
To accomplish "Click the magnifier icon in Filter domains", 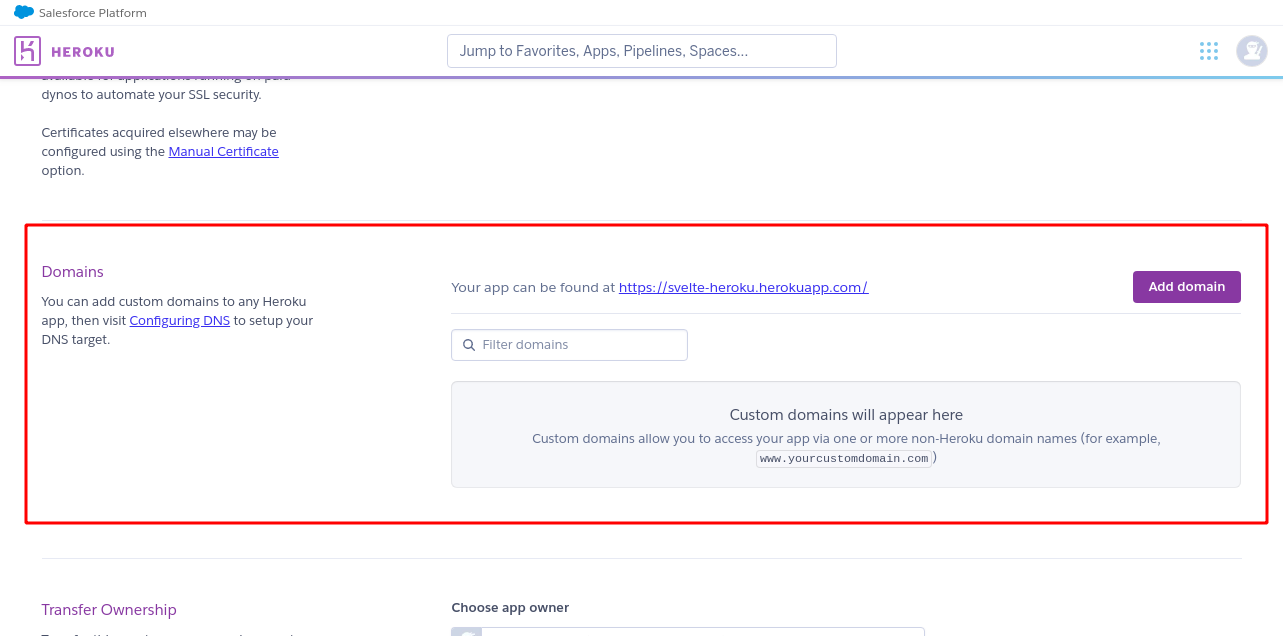I will (469, 345).
